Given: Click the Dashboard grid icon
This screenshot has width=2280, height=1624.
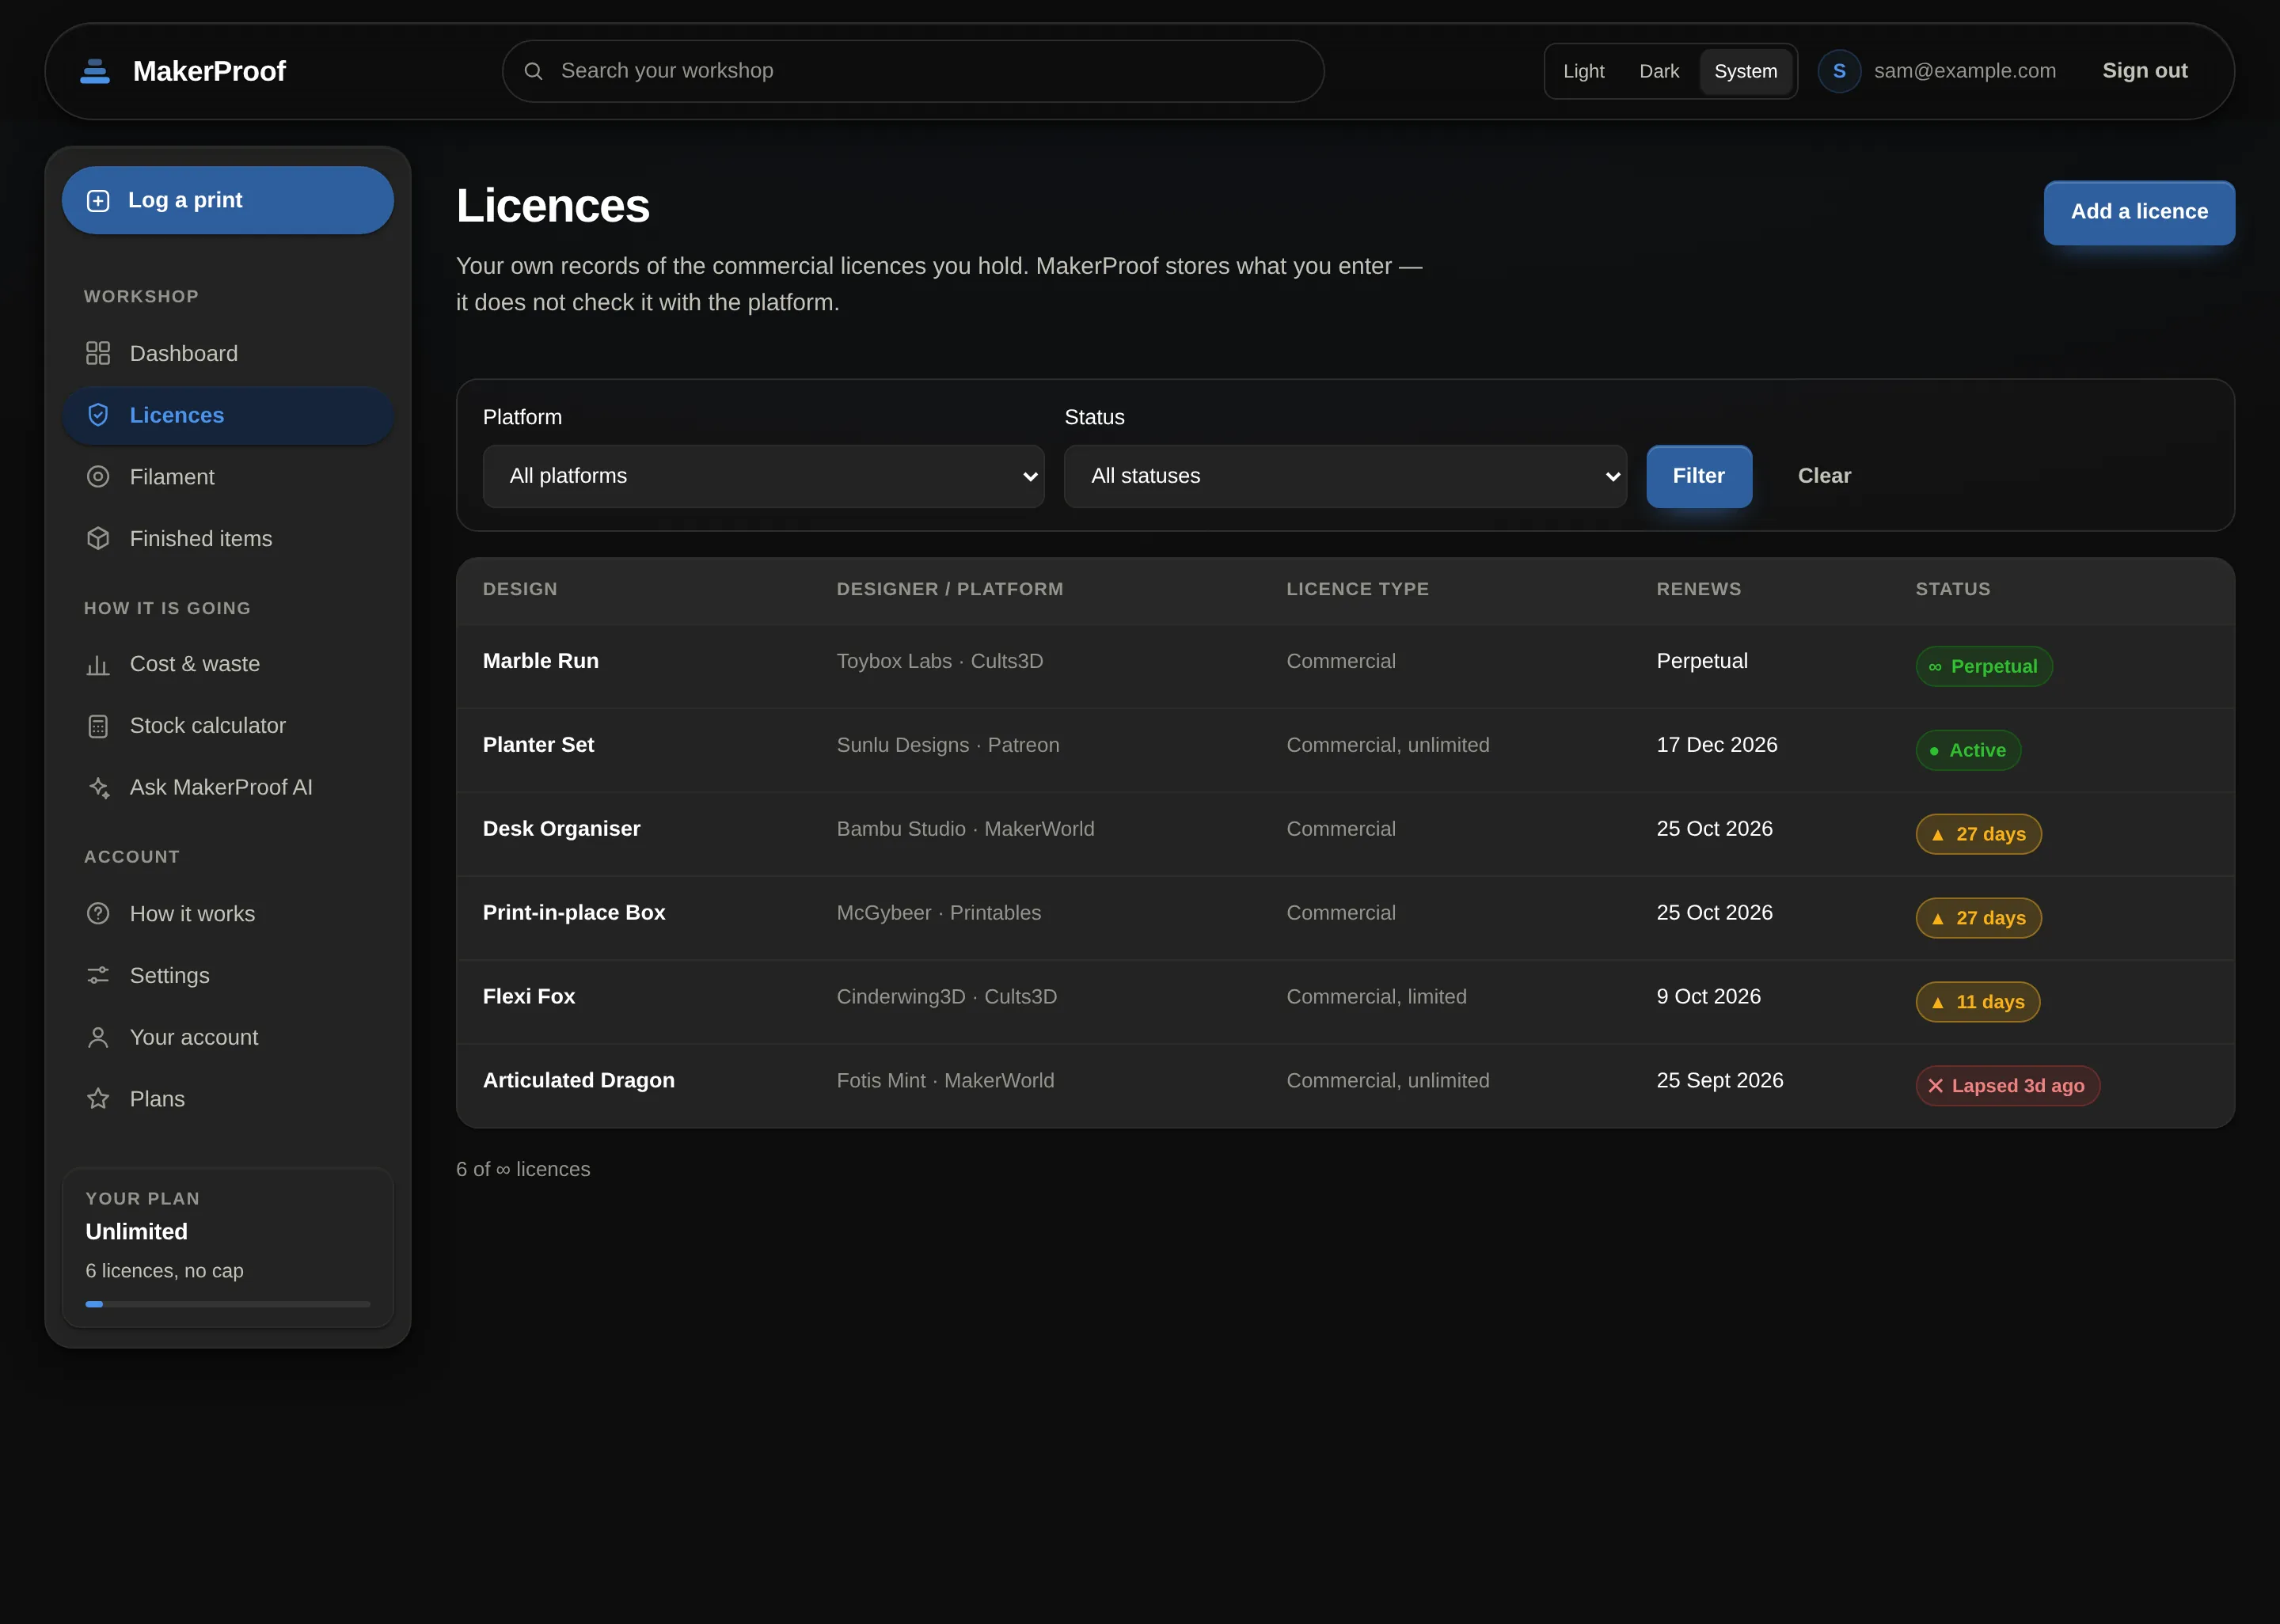Looking at the screenshot, I should click(98, 353).
